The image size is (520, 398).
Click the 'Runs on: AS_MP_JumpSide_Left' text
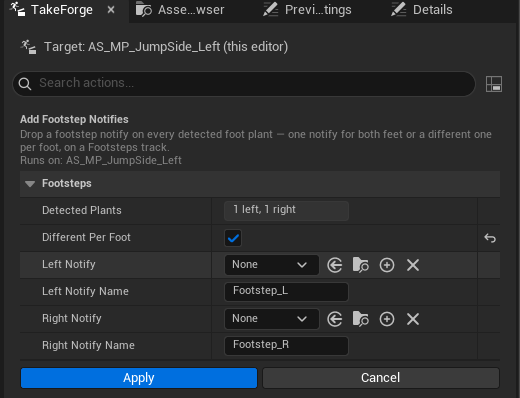click(x=101, y=161)
